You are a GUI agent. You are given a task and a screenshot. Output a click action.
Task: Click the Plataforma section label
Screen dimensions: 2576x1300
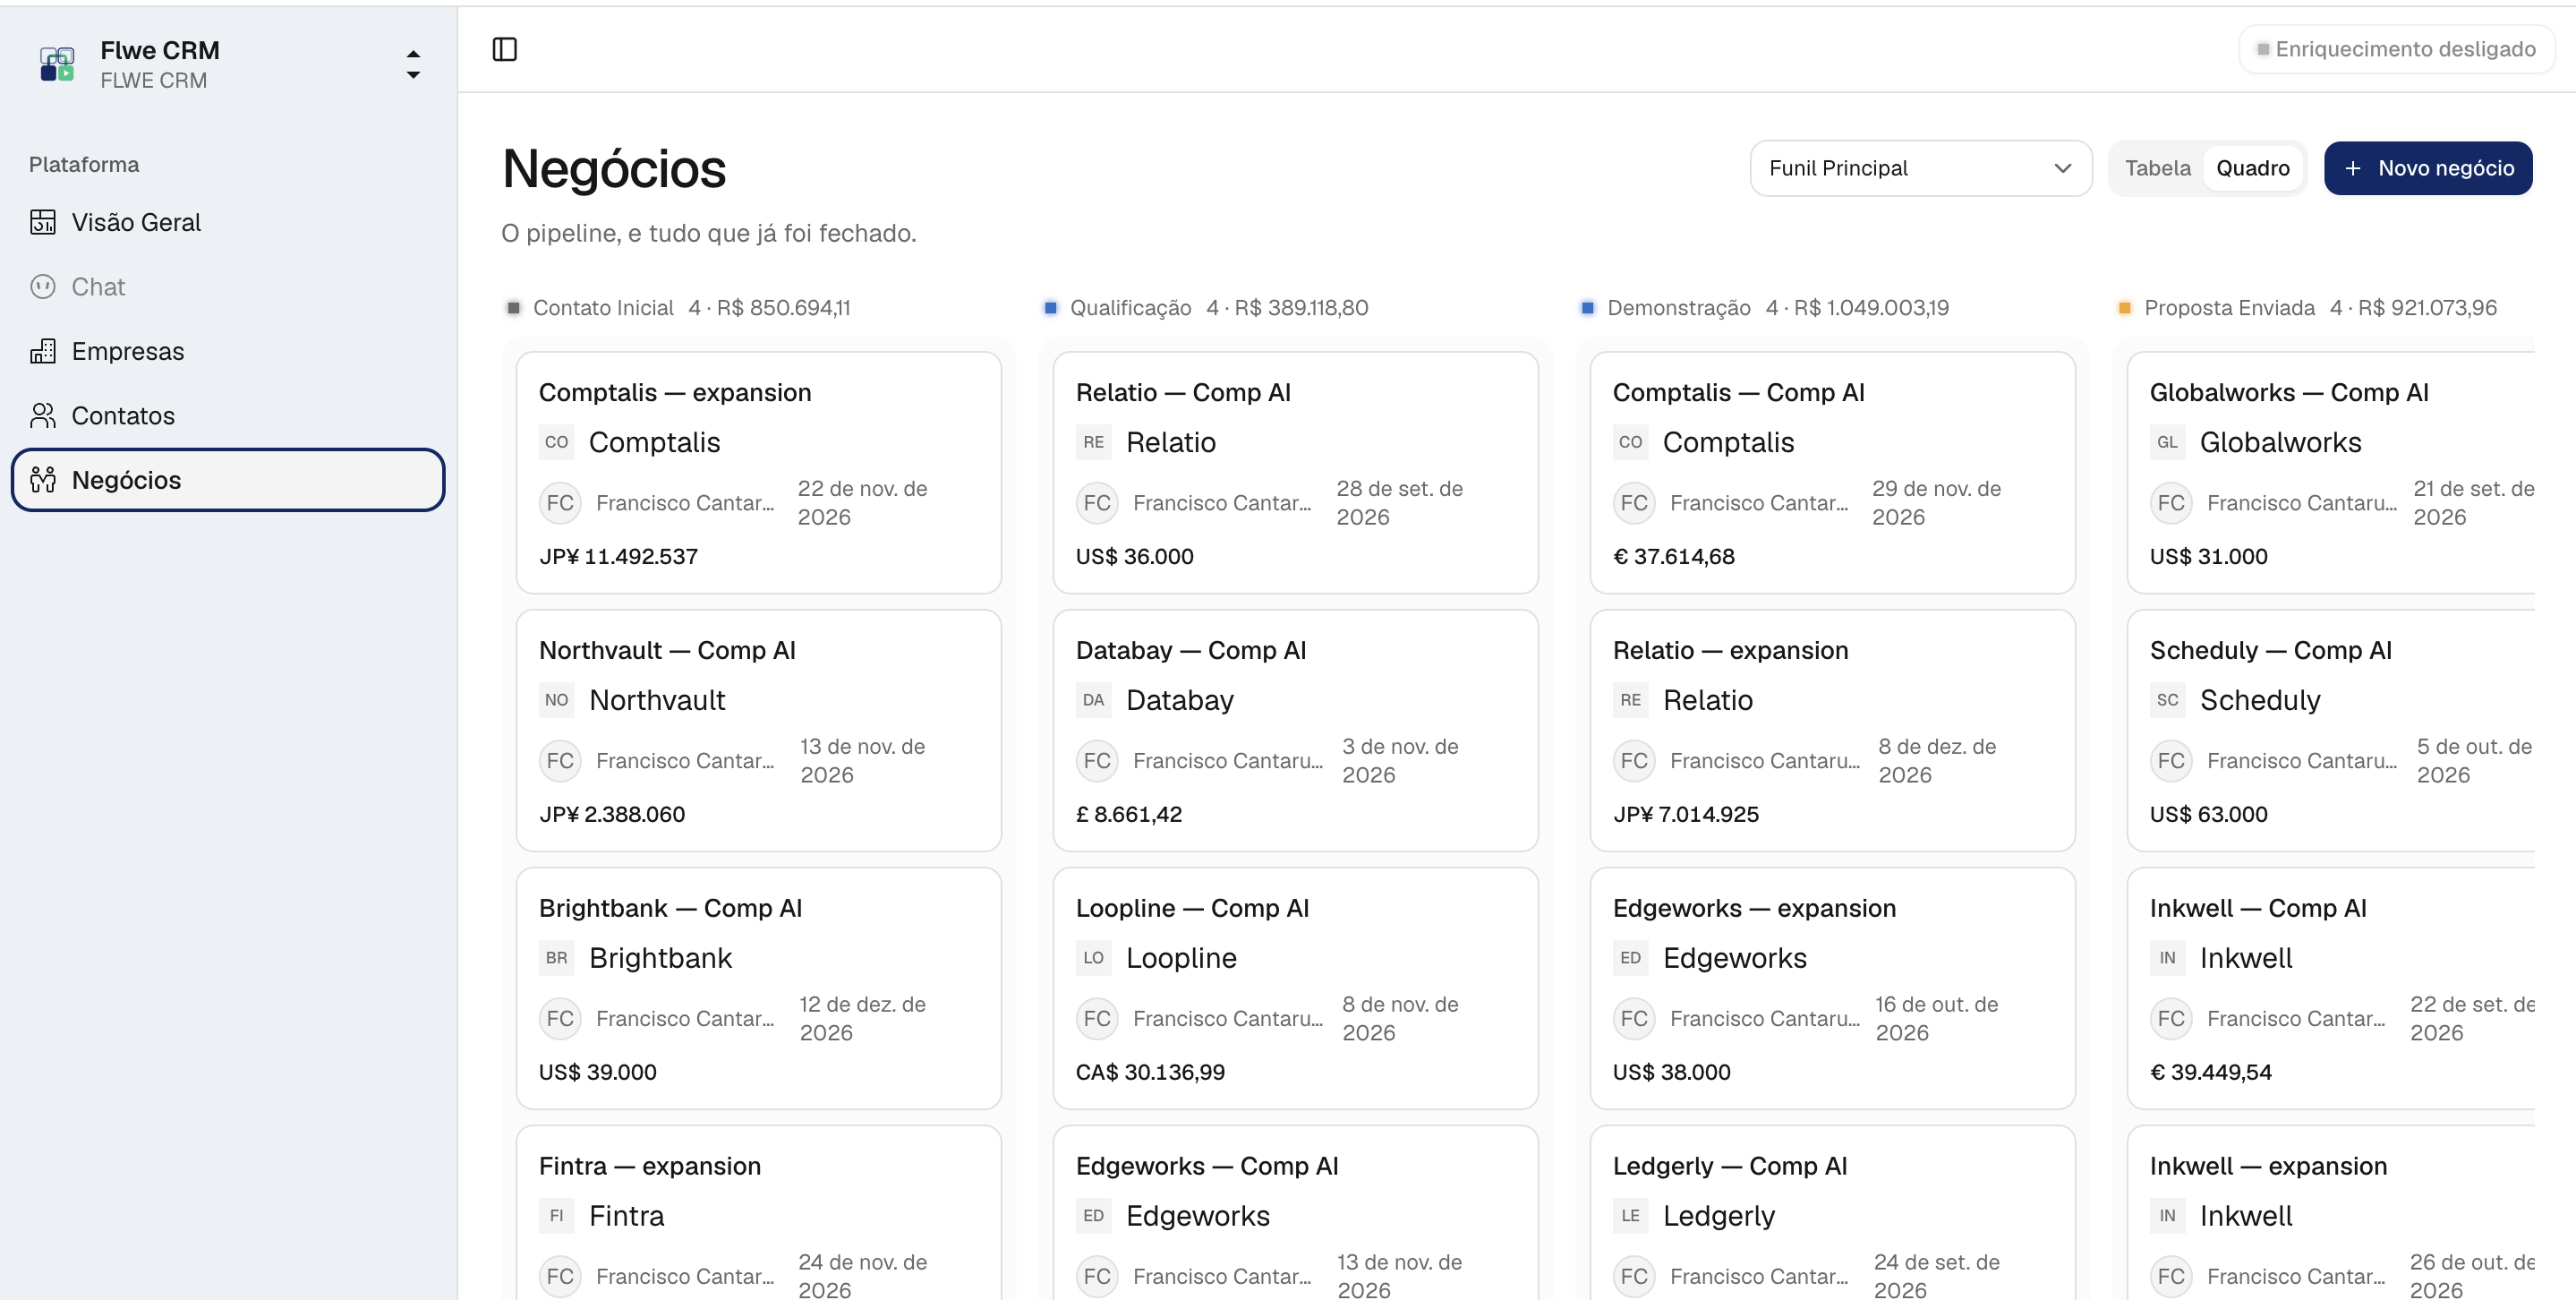84,165
